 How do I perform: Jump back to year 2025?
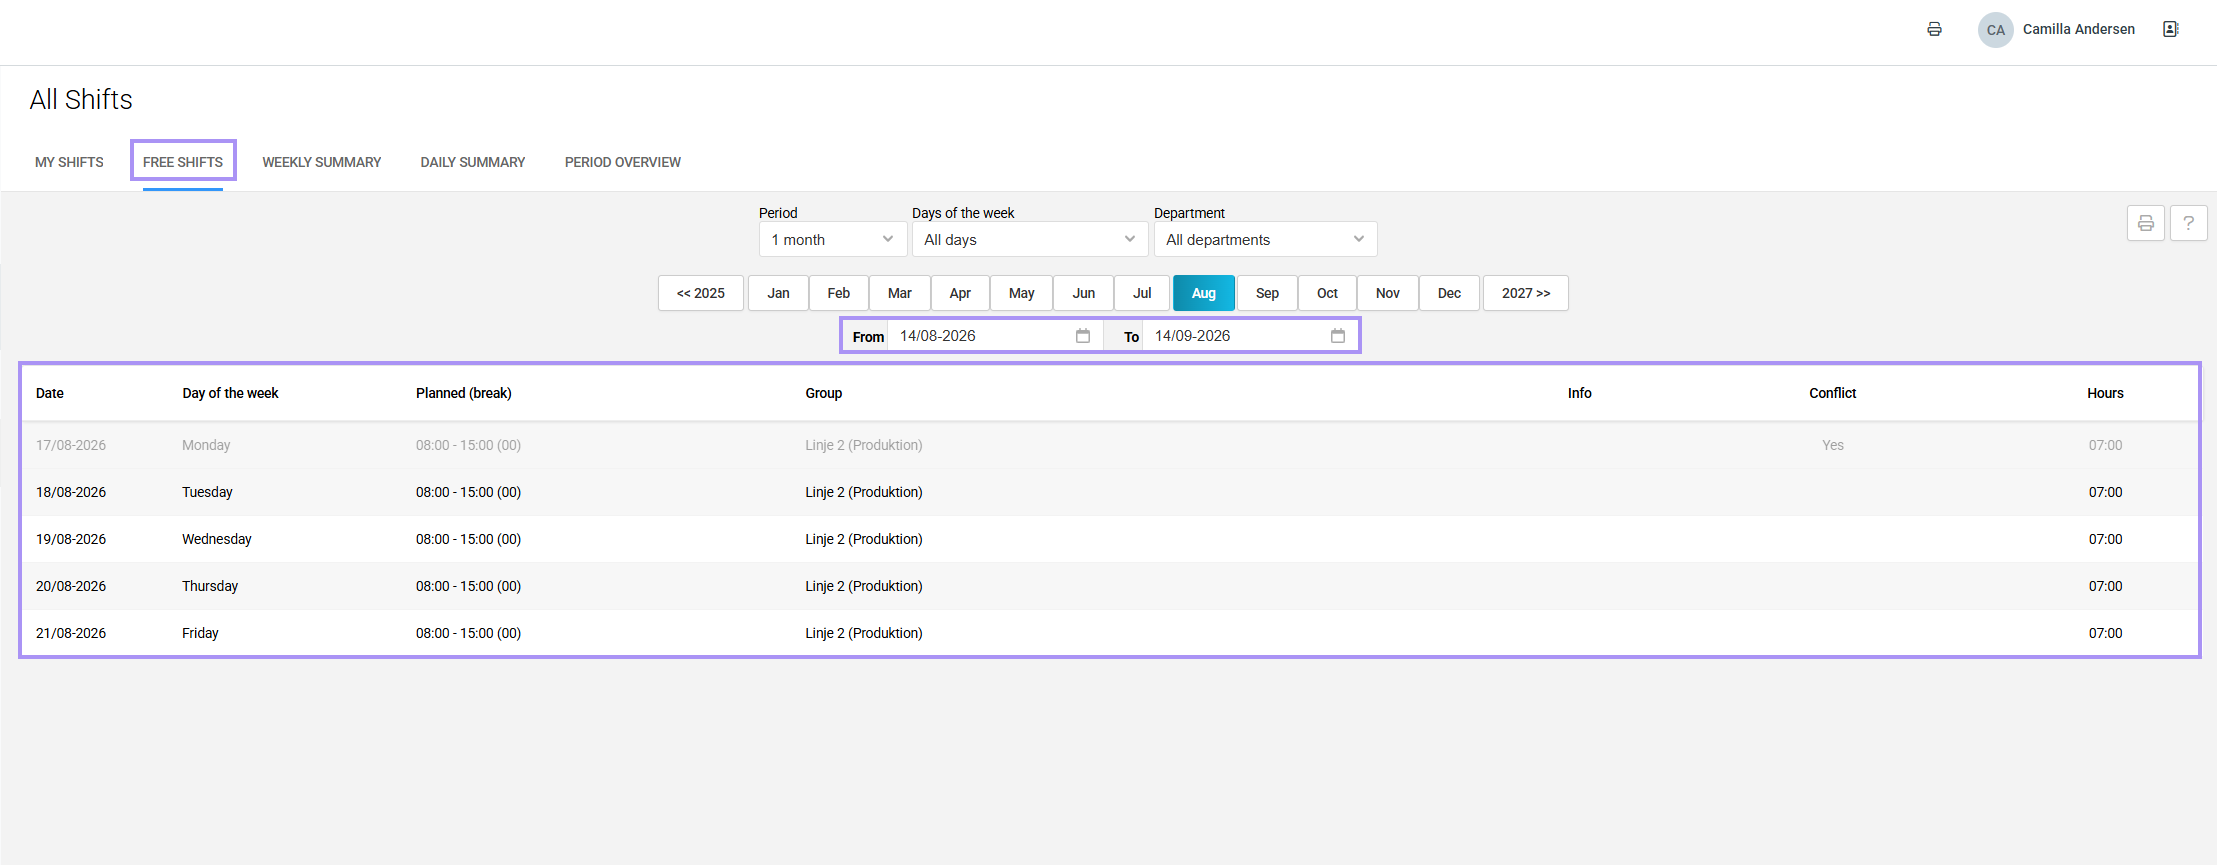pyautogui.click(x=701, y=293)
